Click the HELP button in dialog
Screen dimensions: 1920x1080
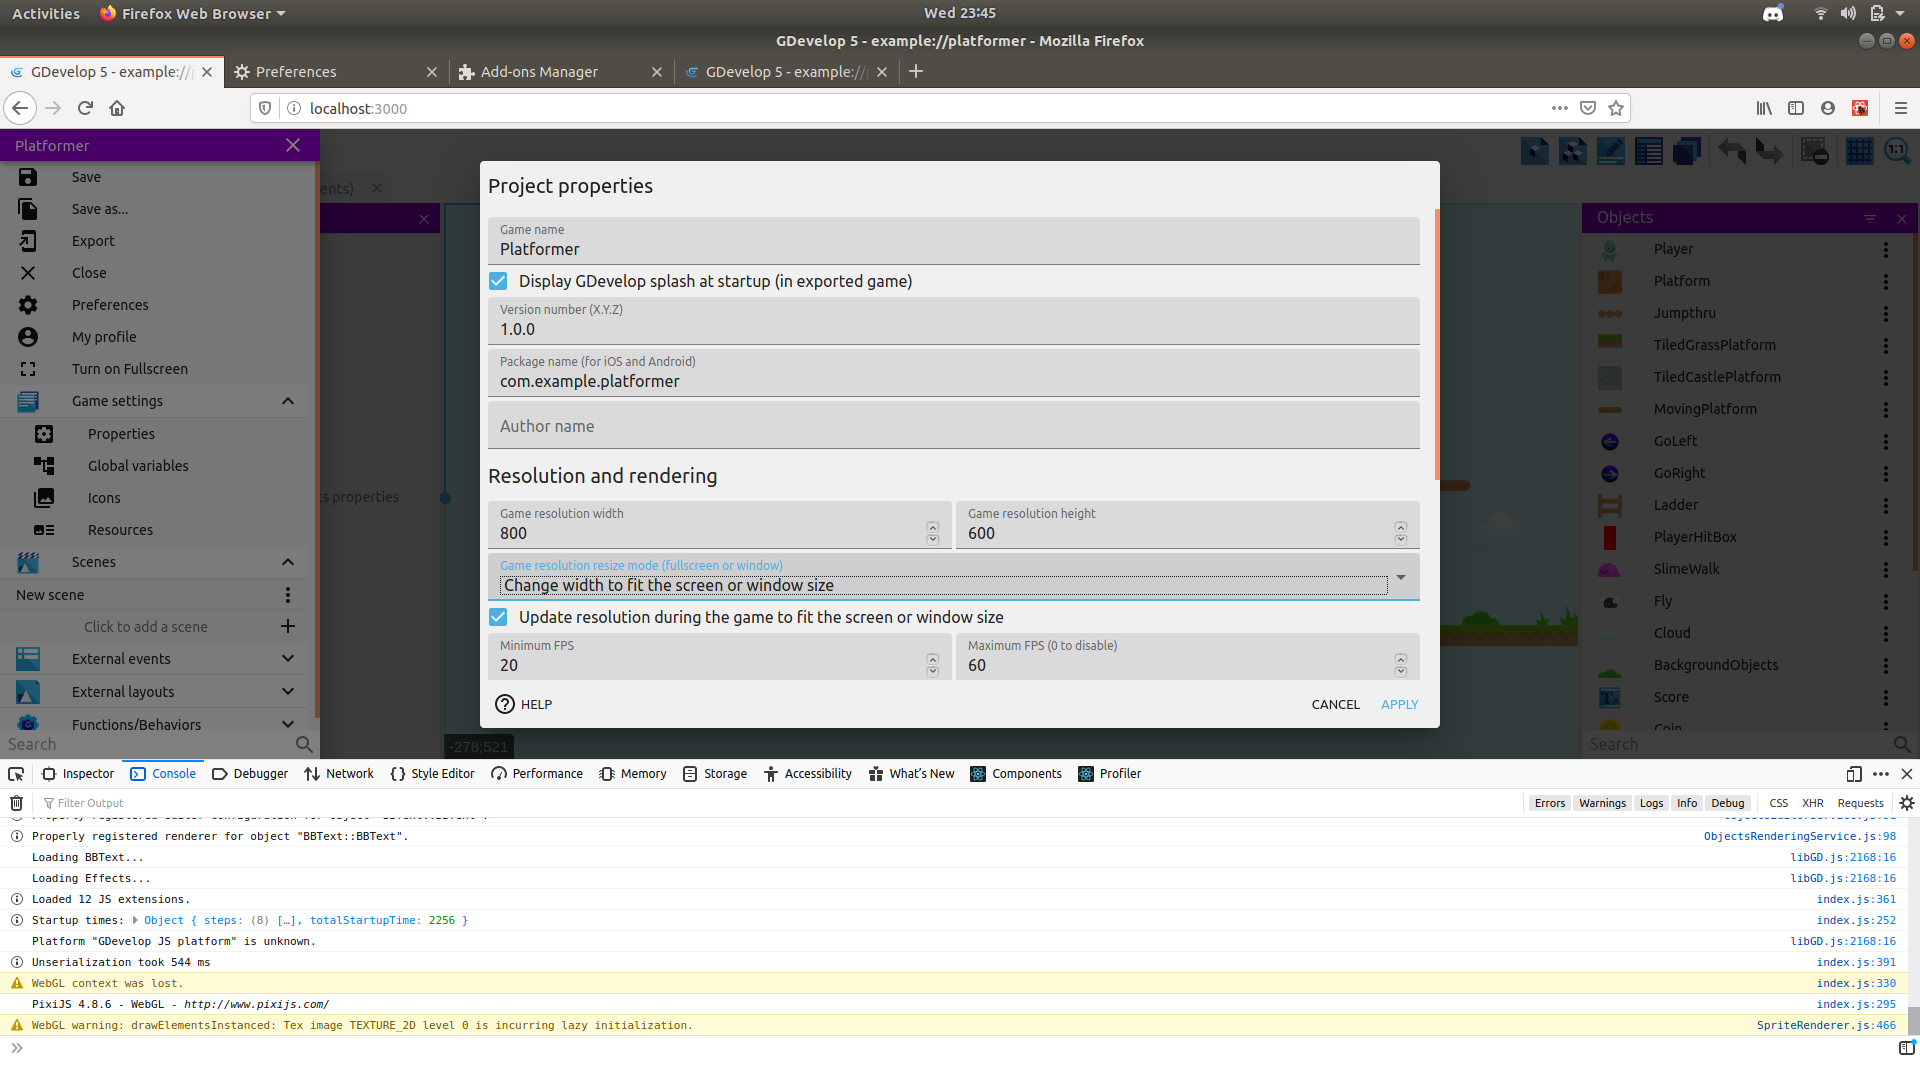(x=524, y=705)
